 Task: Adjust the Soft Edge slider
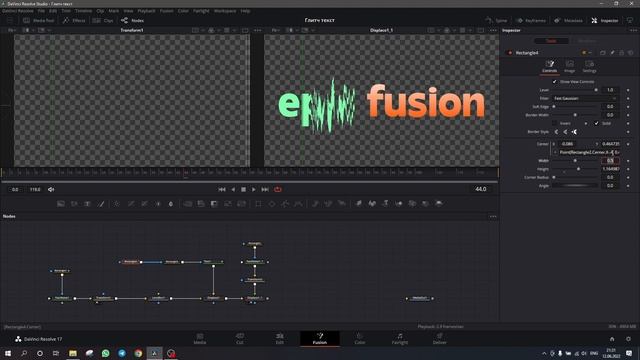pos(575,107)
